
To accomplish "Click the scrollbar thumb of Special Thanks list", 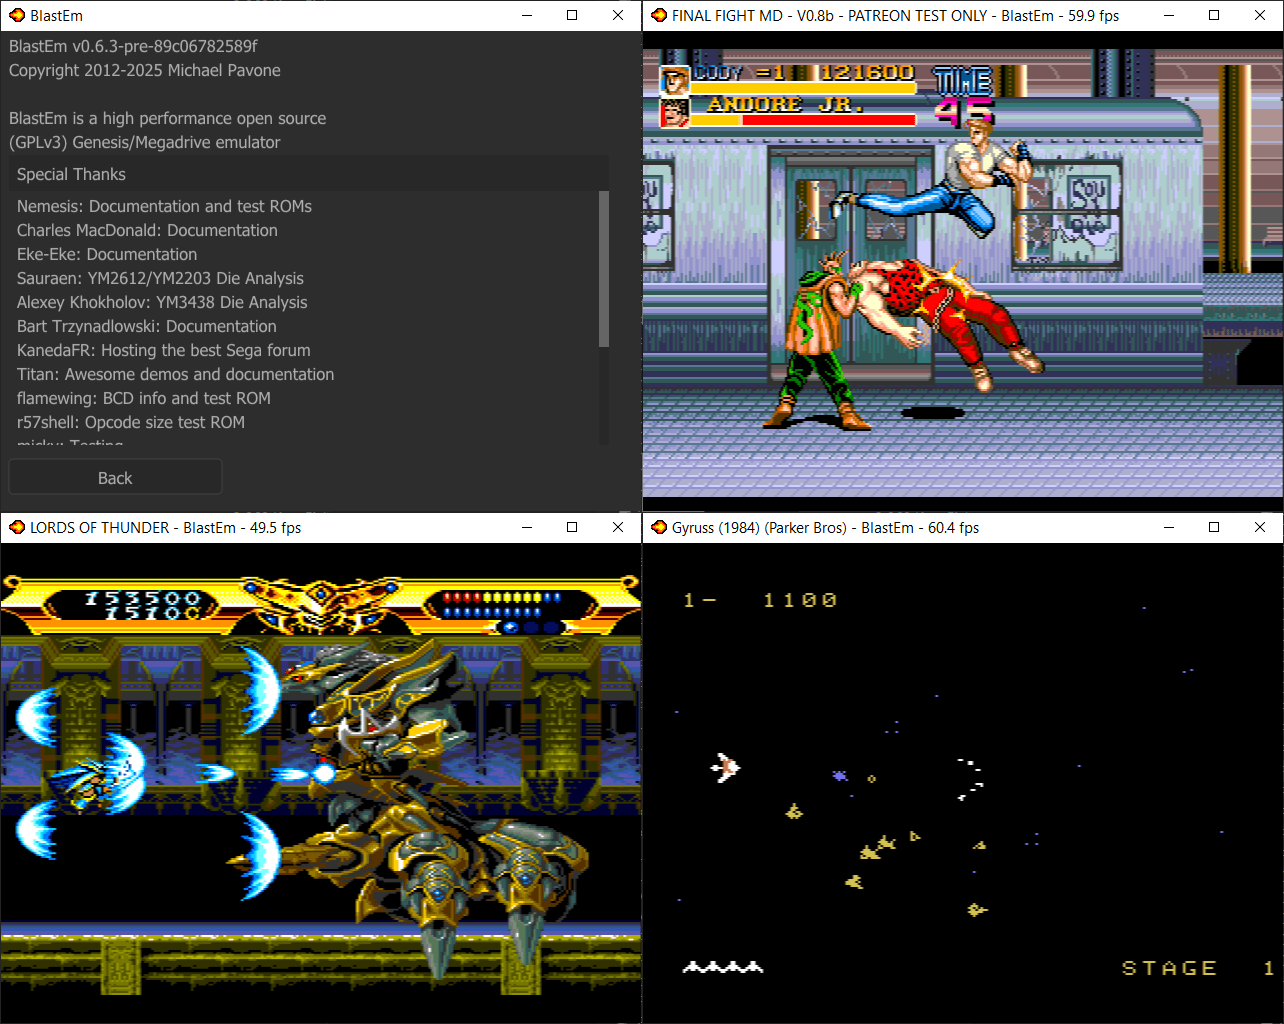I will [603, 269].
